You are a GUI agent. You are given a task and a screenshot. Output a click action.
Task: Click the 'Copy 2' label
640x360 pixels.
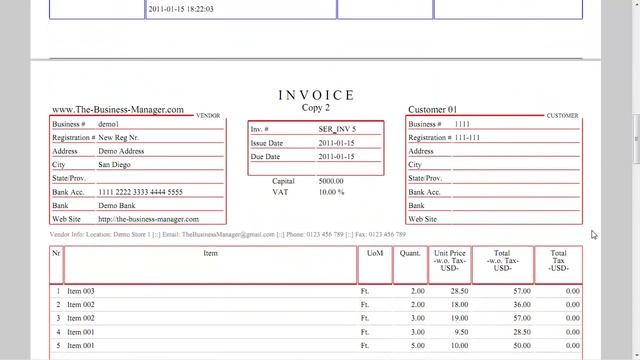pyautogui.click(x=316, y=108)
